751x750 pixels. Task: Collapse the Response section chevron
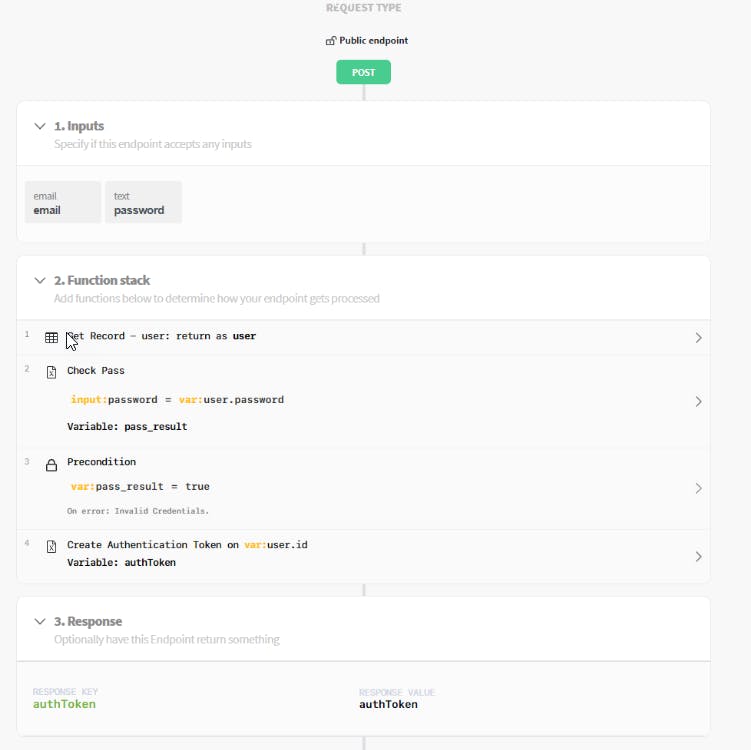click(40, 622)
